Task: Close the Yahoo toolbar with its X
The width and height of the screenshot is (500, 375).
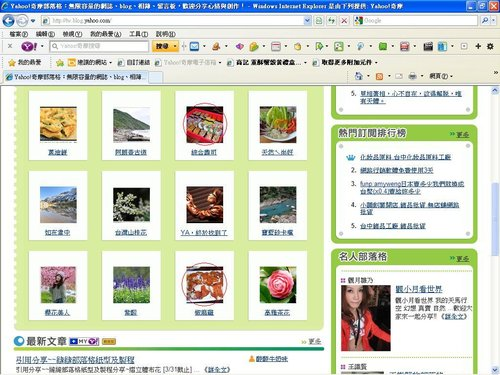Action: (x=10, y=46)
